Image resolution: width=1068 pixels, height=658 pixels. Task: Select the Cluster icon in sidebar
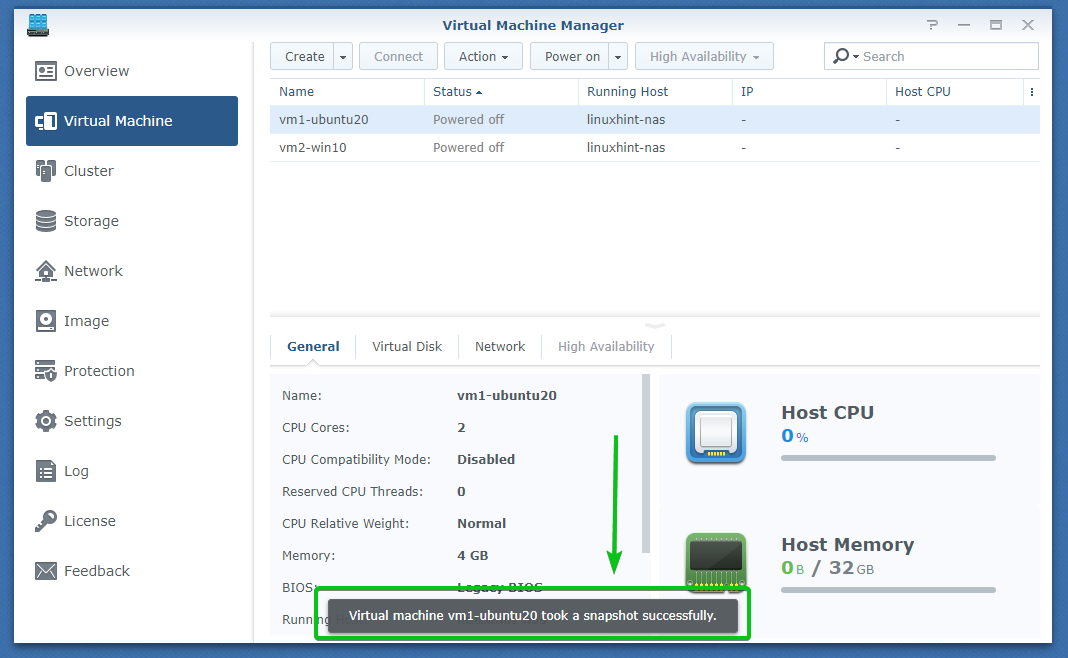46,171
